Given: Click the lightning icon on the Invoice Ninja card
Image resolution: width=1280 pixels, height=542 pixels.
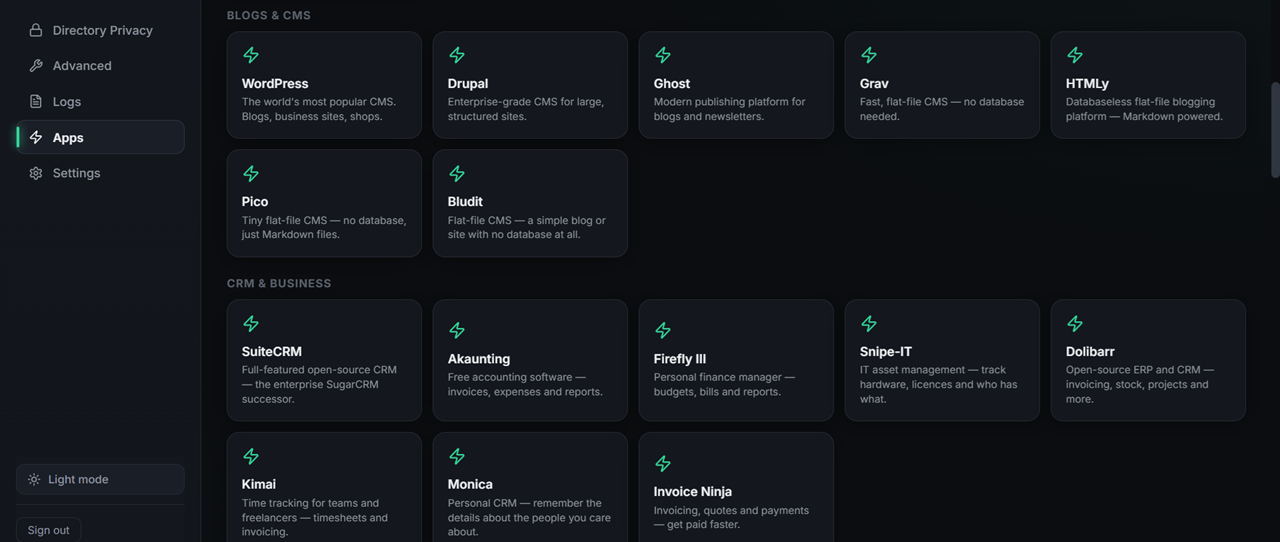Looking at the screenshot, I should [x=663, y=463].
